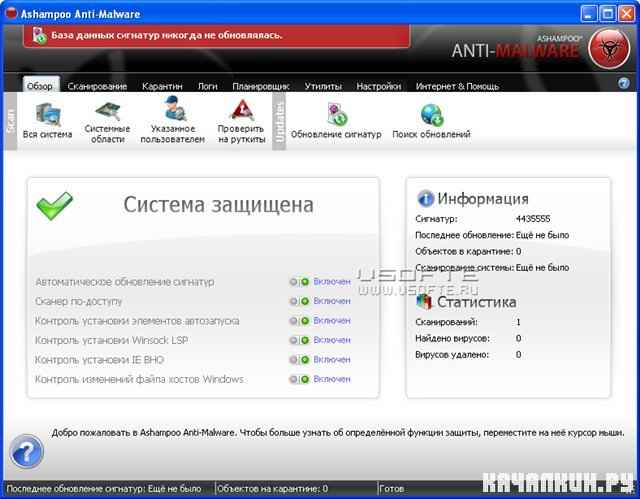Open the Сканирование tab
The image size is (640, 499).
click(x=97, y=86)
